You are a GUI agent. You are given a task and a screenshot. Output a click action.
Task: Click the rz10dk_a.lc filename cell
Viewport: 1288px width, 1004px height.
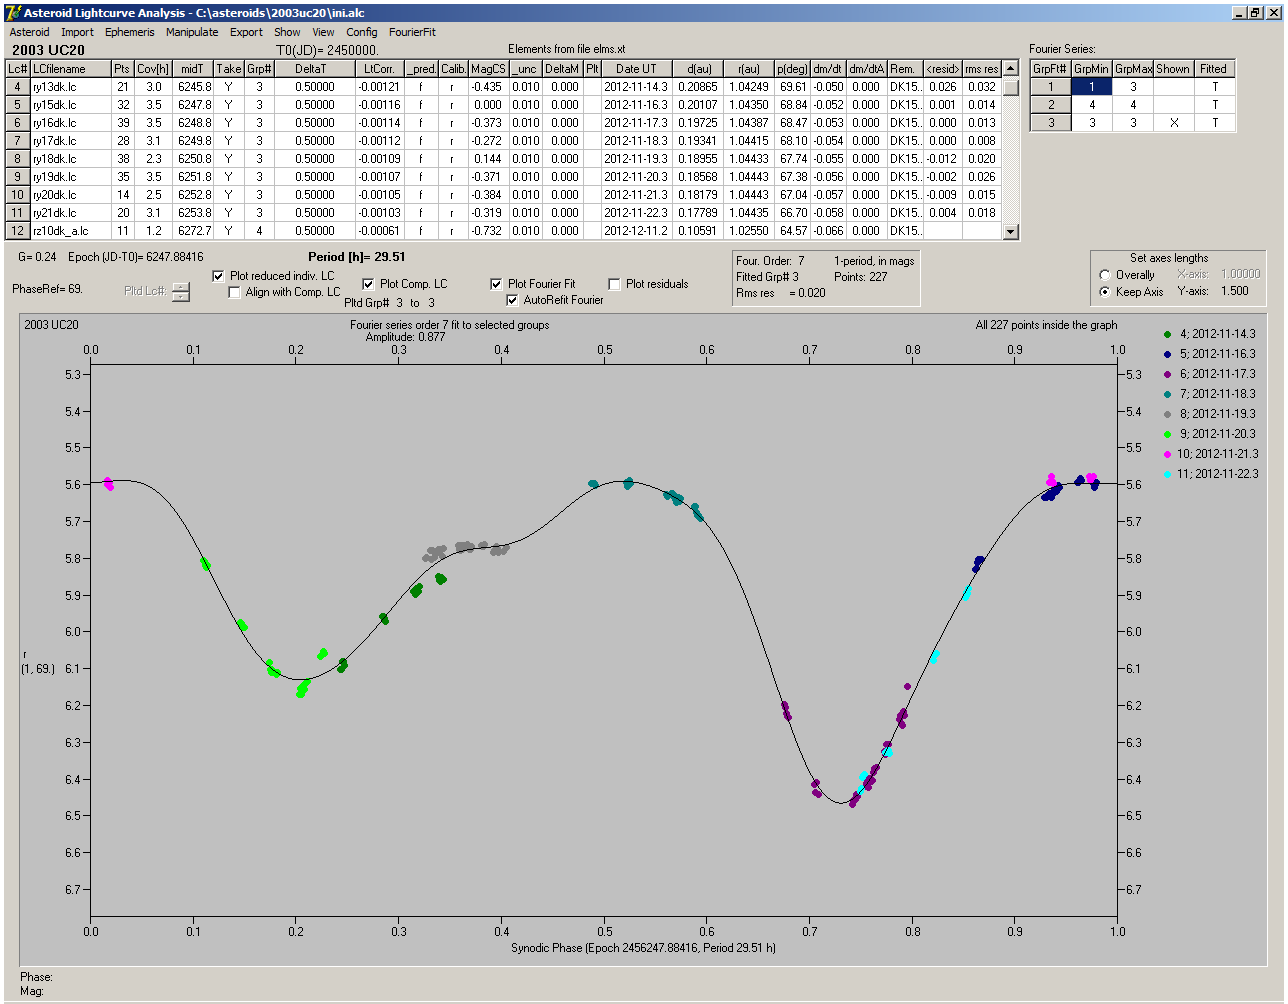[69, 231]
